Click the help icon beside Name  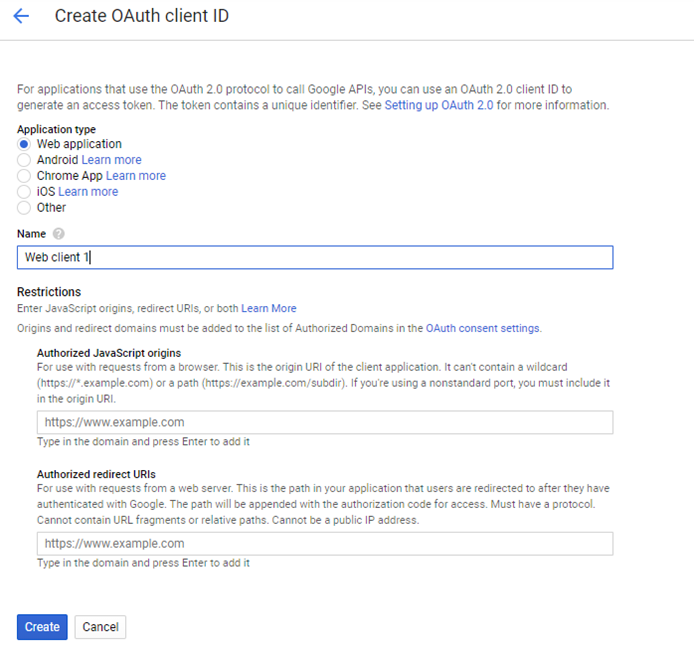point(59,234)
